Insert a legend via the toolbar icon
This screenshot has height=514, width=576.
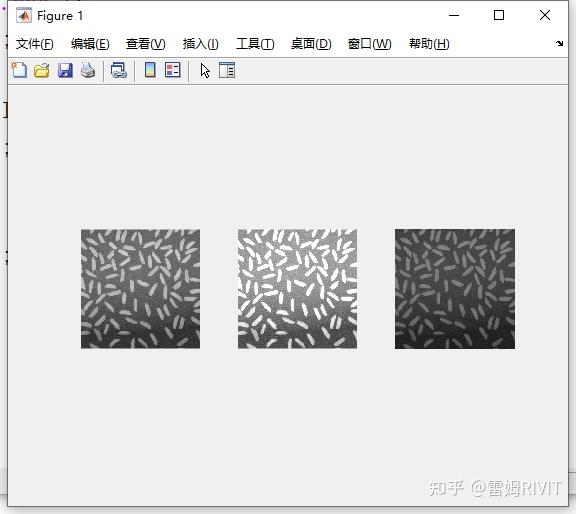173,70
